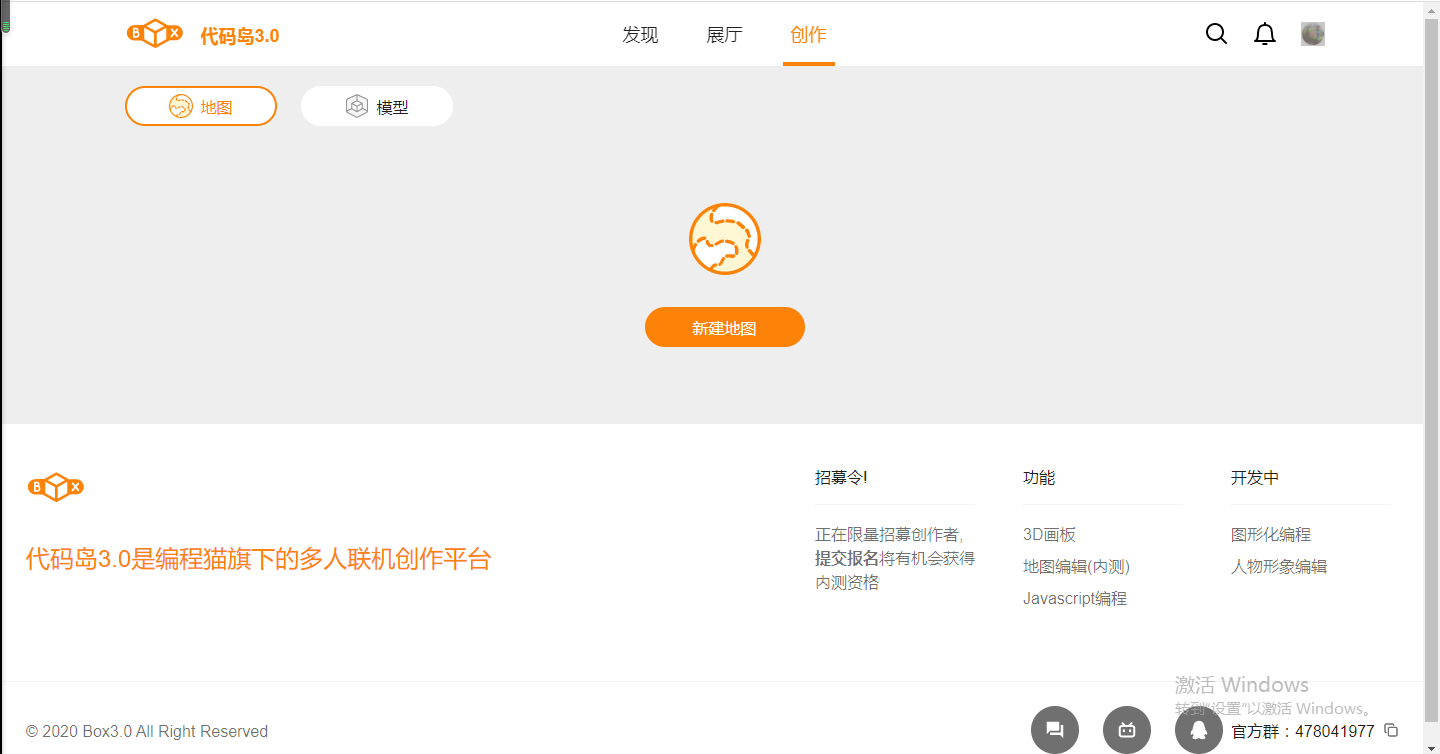Click the 新建地图 button

click(725, 327)
